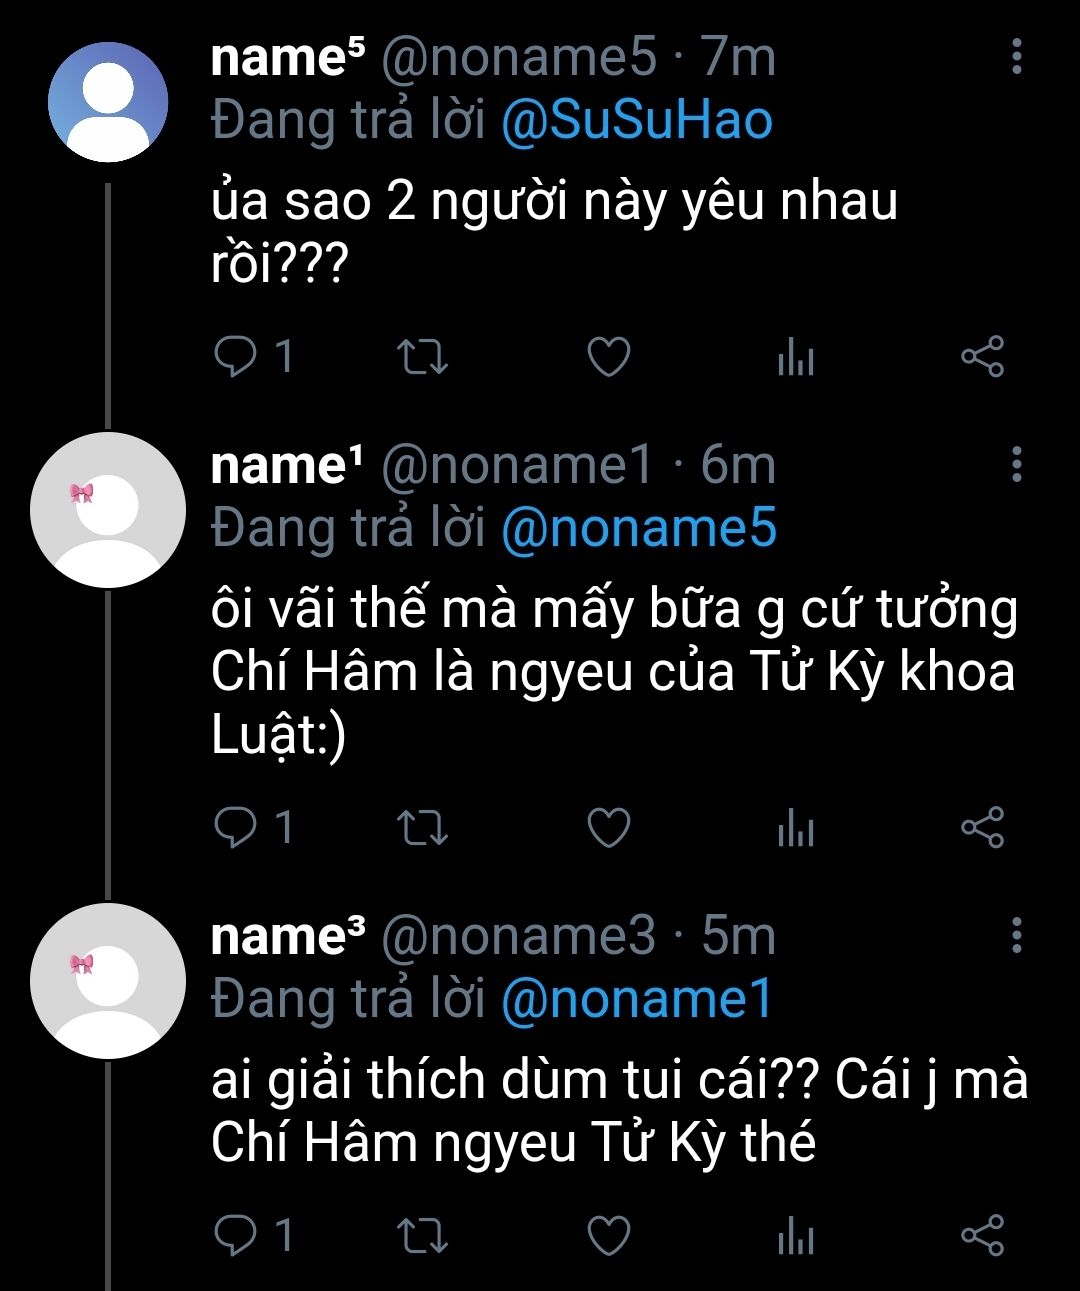Reply to name³'s tweet
The width and height of the screenshot is (1080, 1291).
pos(236,1236)
